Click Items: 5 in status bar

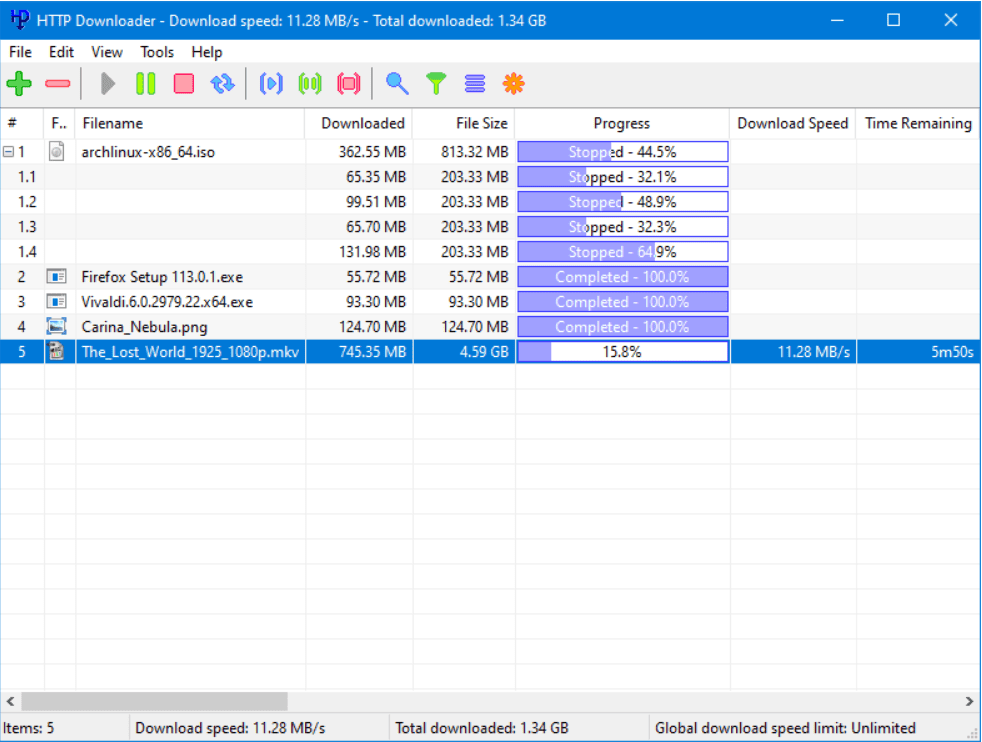tap(29, 728)
